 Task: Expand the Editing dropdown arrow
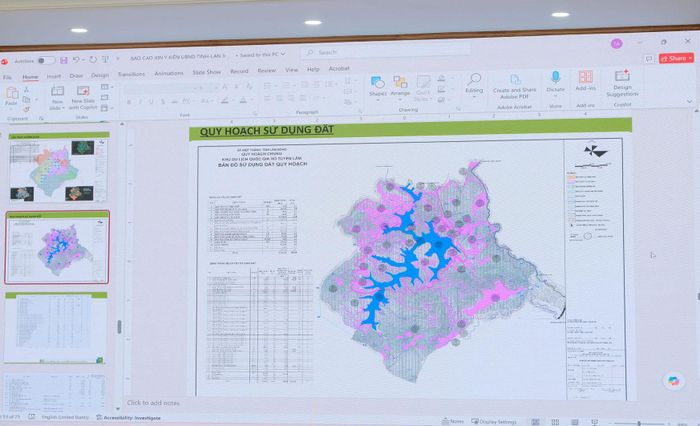point(474,97)
